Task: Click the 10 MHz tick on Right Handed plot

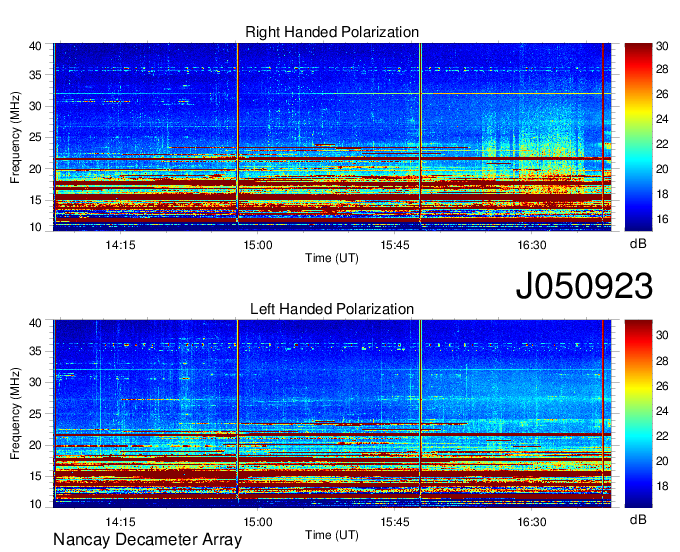Action: pyautogui.click(x=35, y=227)
